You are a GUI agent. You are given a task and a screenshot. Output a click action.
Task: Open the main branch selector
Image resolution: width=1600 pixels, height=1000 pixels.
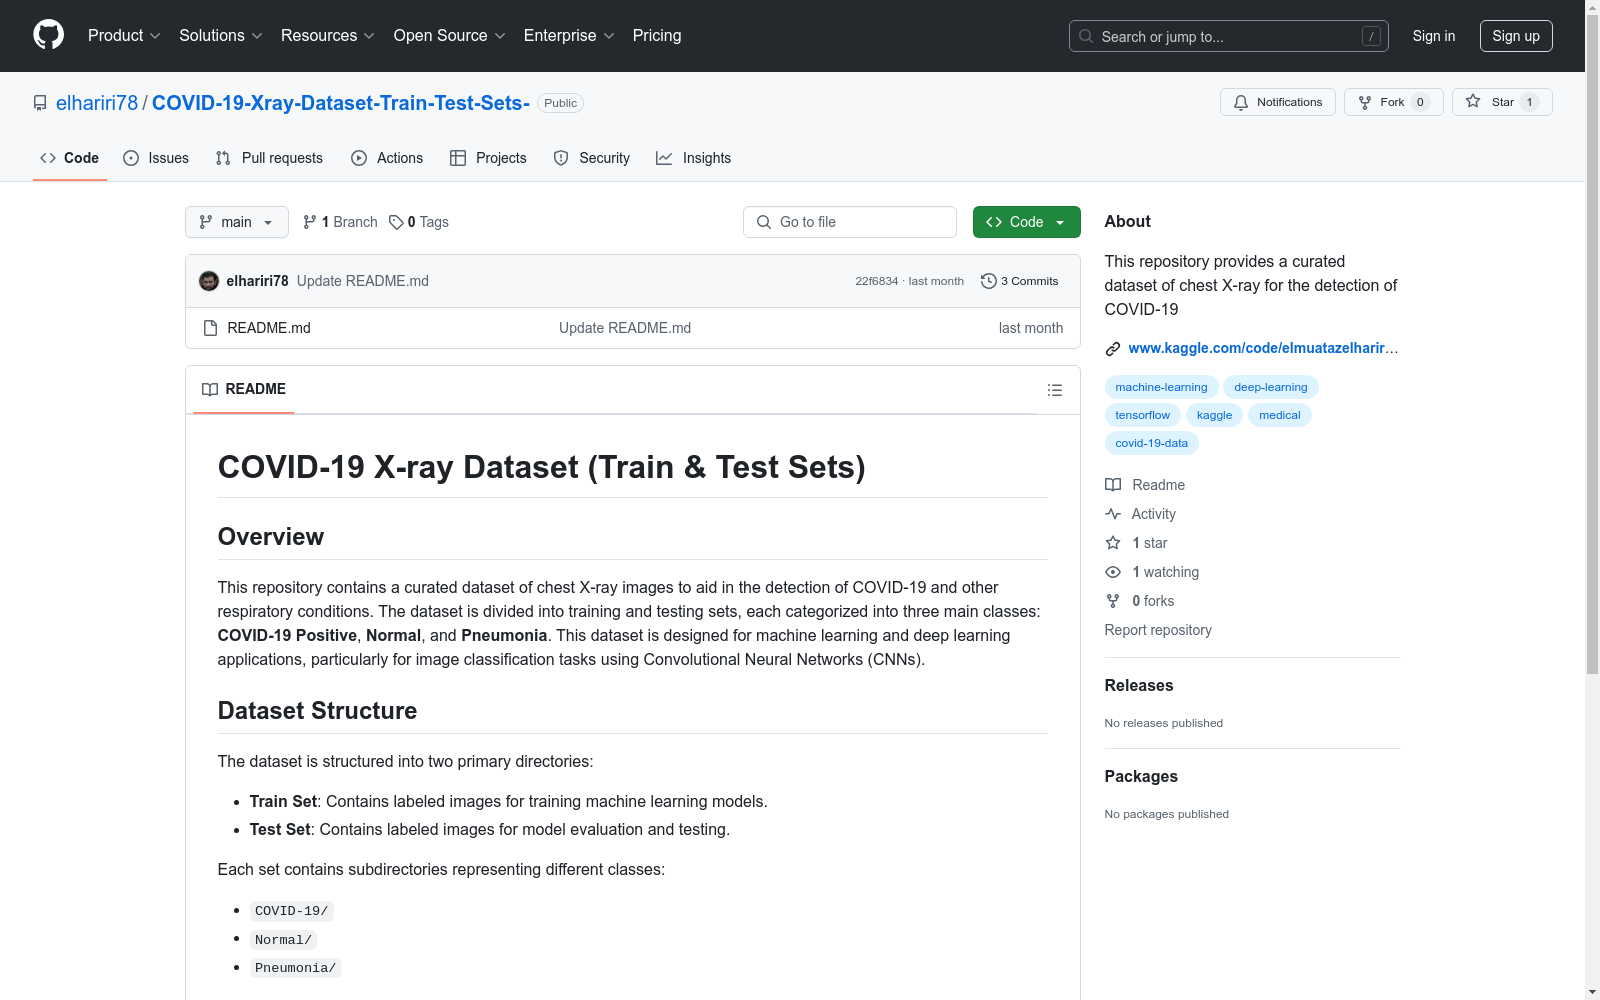(237, 222)
